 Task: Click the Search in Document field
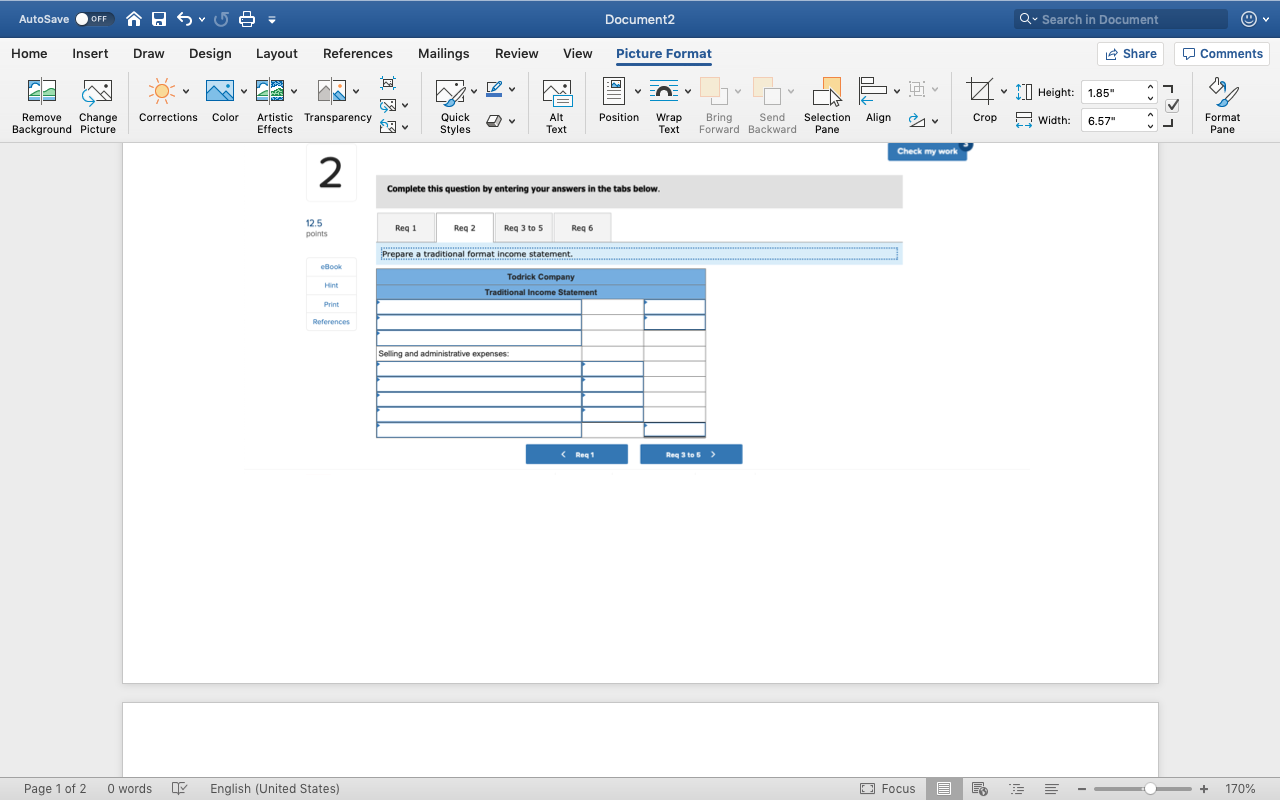[x=1120, y=18]
